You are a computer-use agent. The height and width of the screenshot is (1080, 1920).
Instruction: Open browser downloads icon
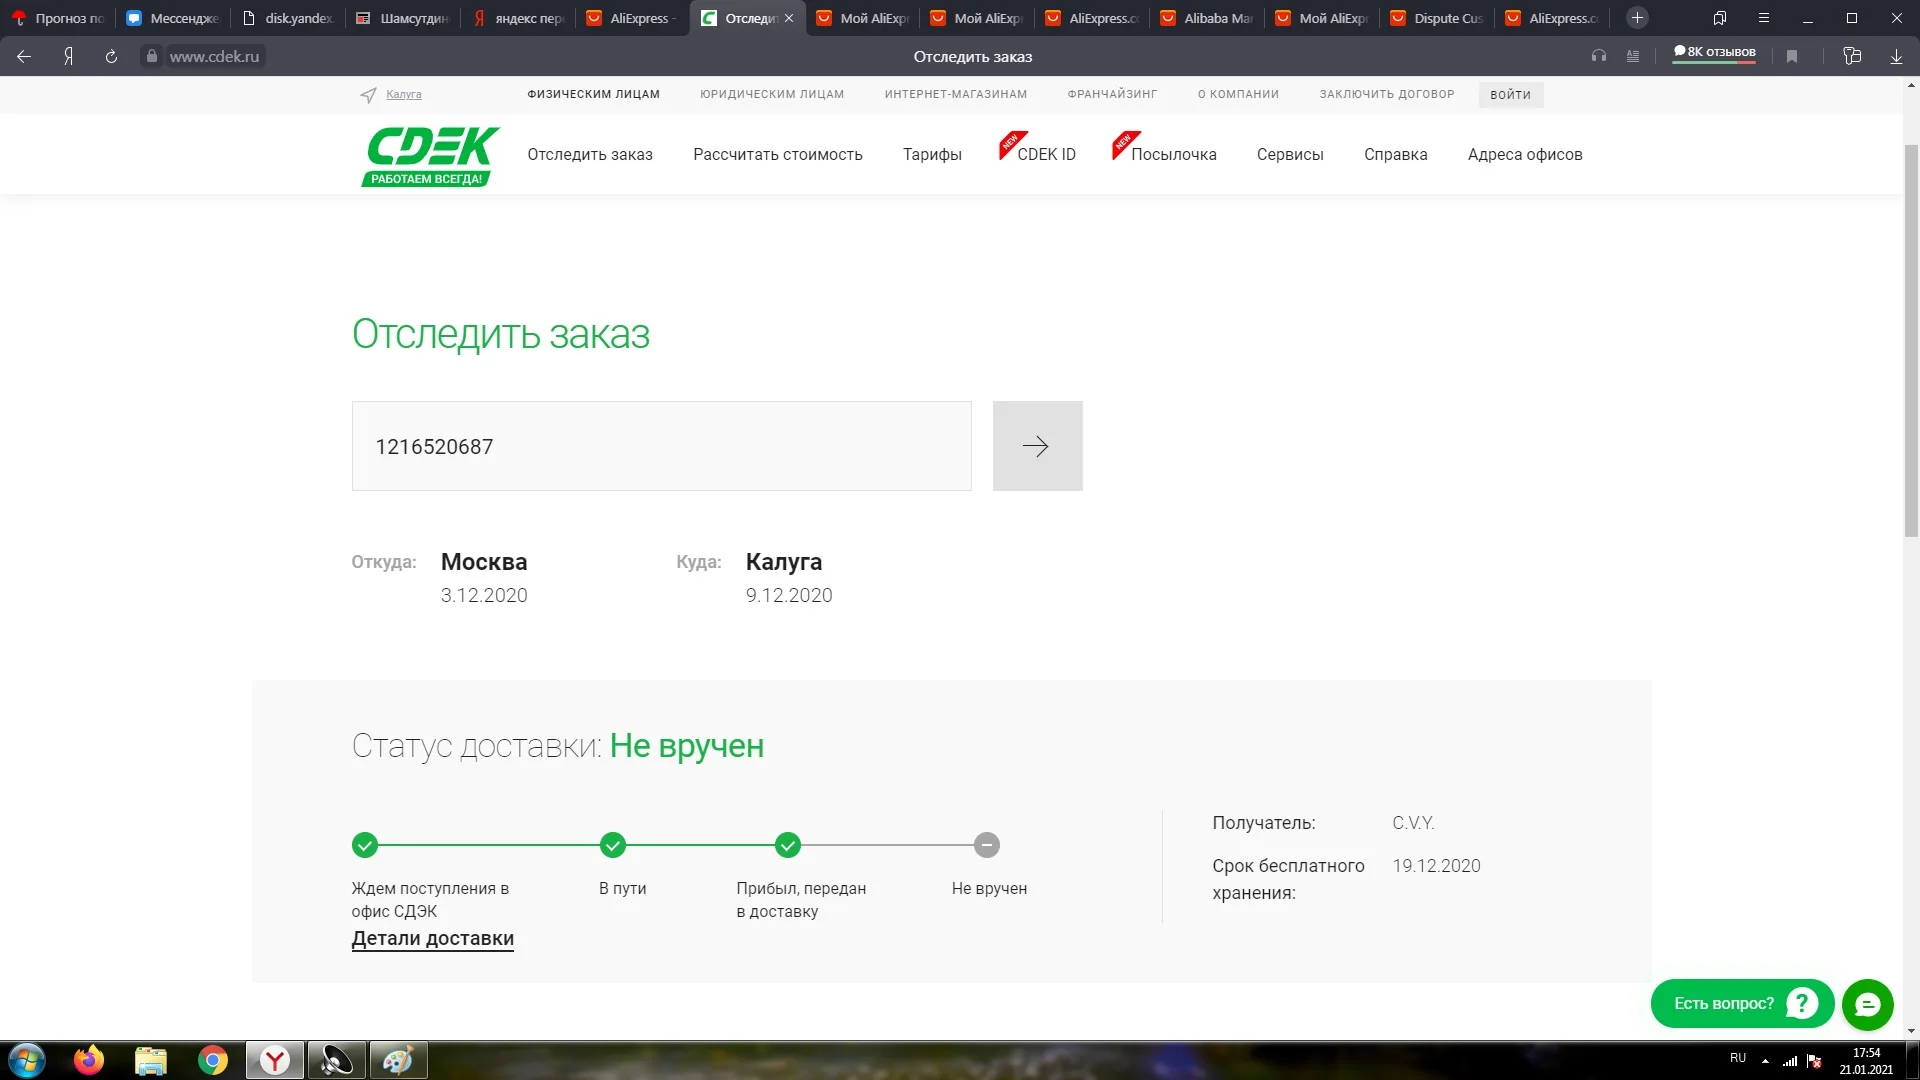tap(1896, 57)
